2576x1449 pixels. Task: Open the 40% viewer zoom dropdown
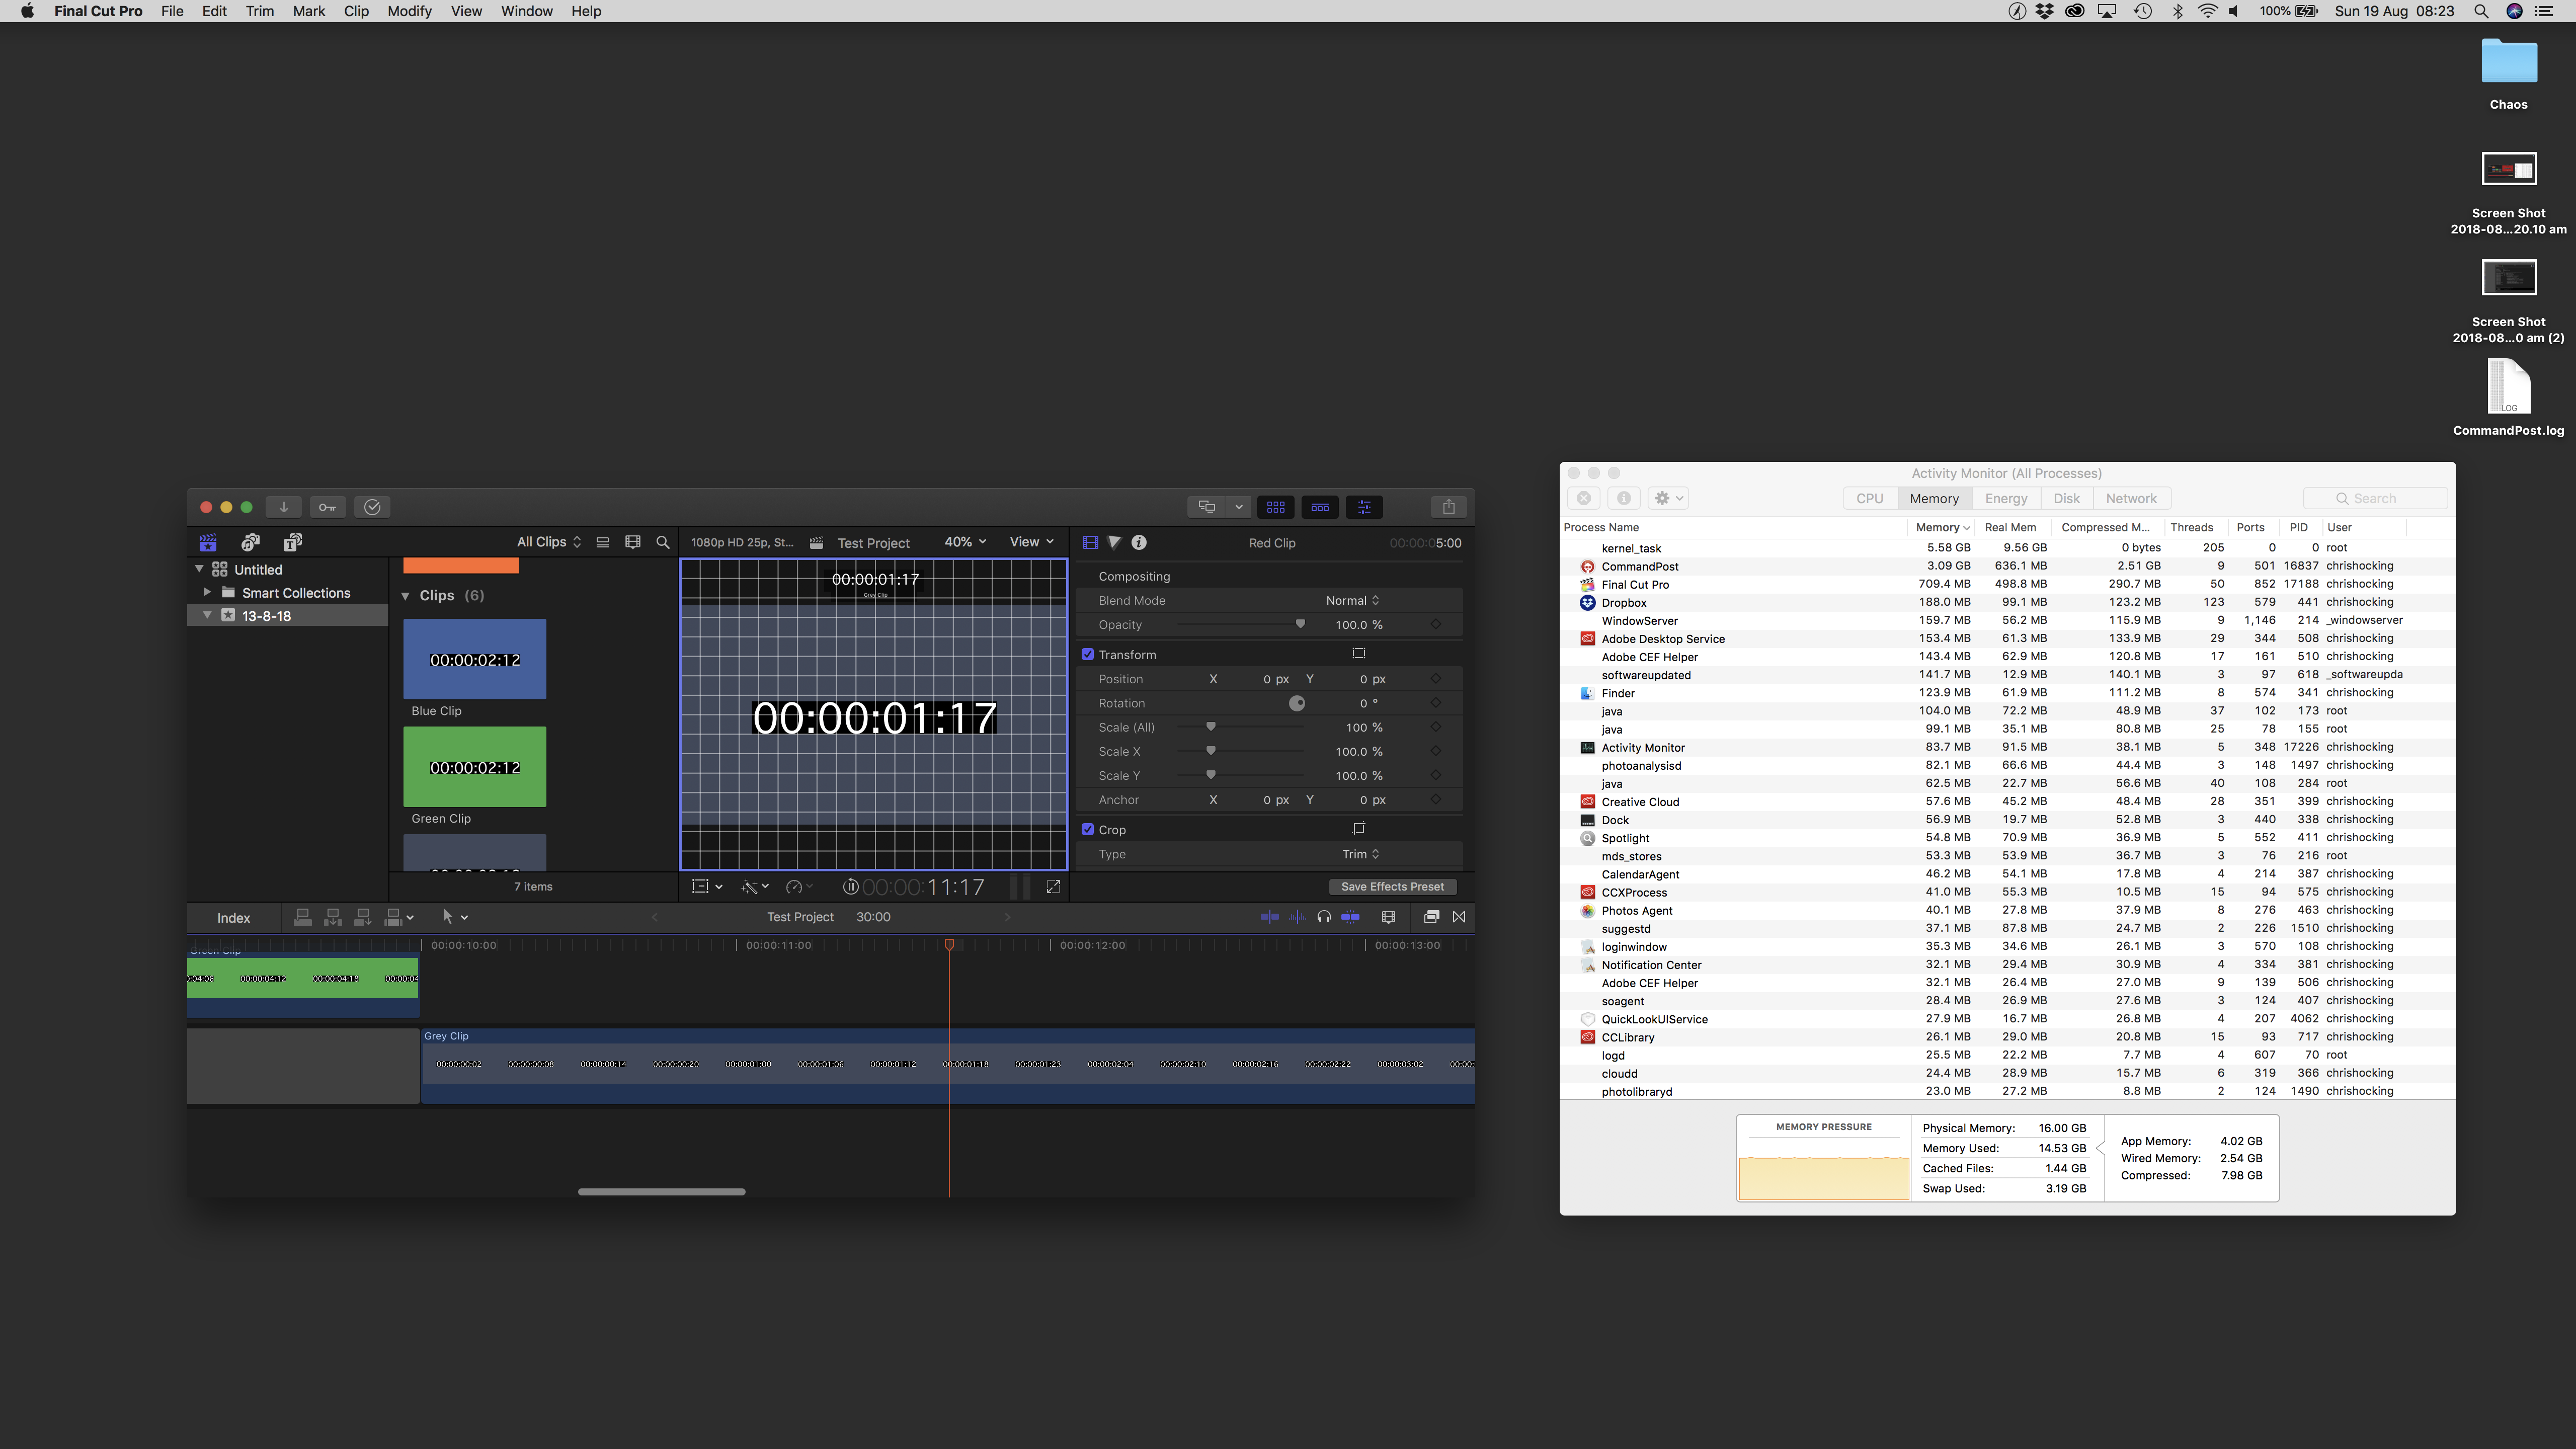coord(965,542)
